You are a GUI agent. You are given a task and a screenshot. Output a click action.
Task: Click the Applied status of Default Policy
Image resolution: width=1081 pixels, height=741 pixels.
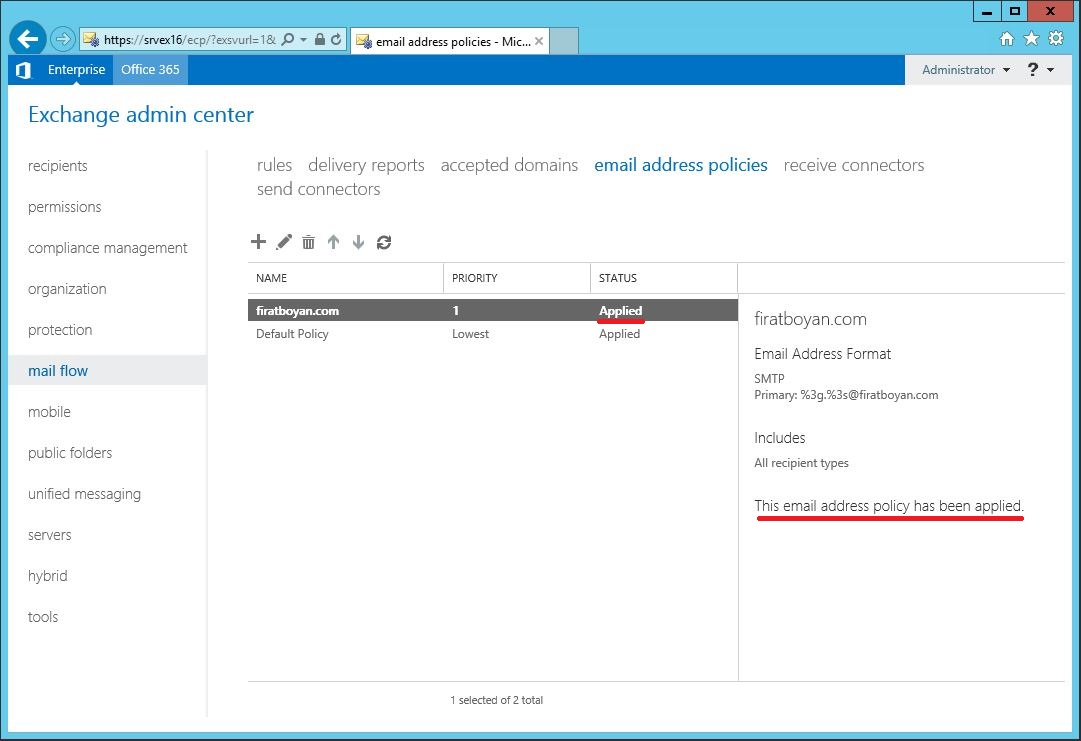pyautogui.click(x=619, y=334)
